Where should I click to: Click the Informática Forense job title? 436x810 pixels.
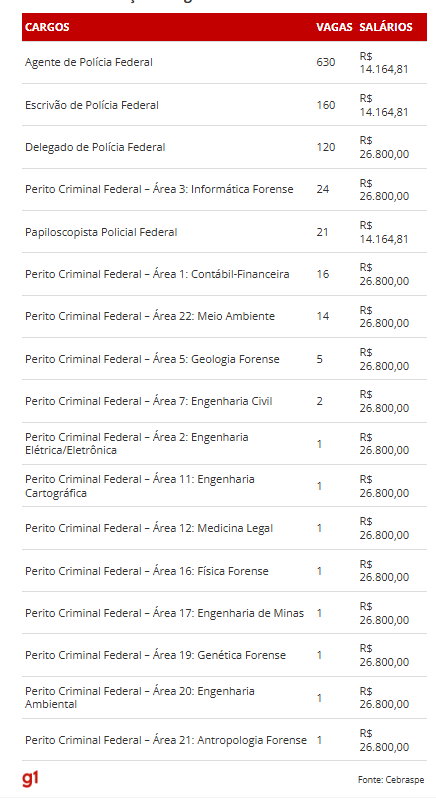[x=159, y=190]
